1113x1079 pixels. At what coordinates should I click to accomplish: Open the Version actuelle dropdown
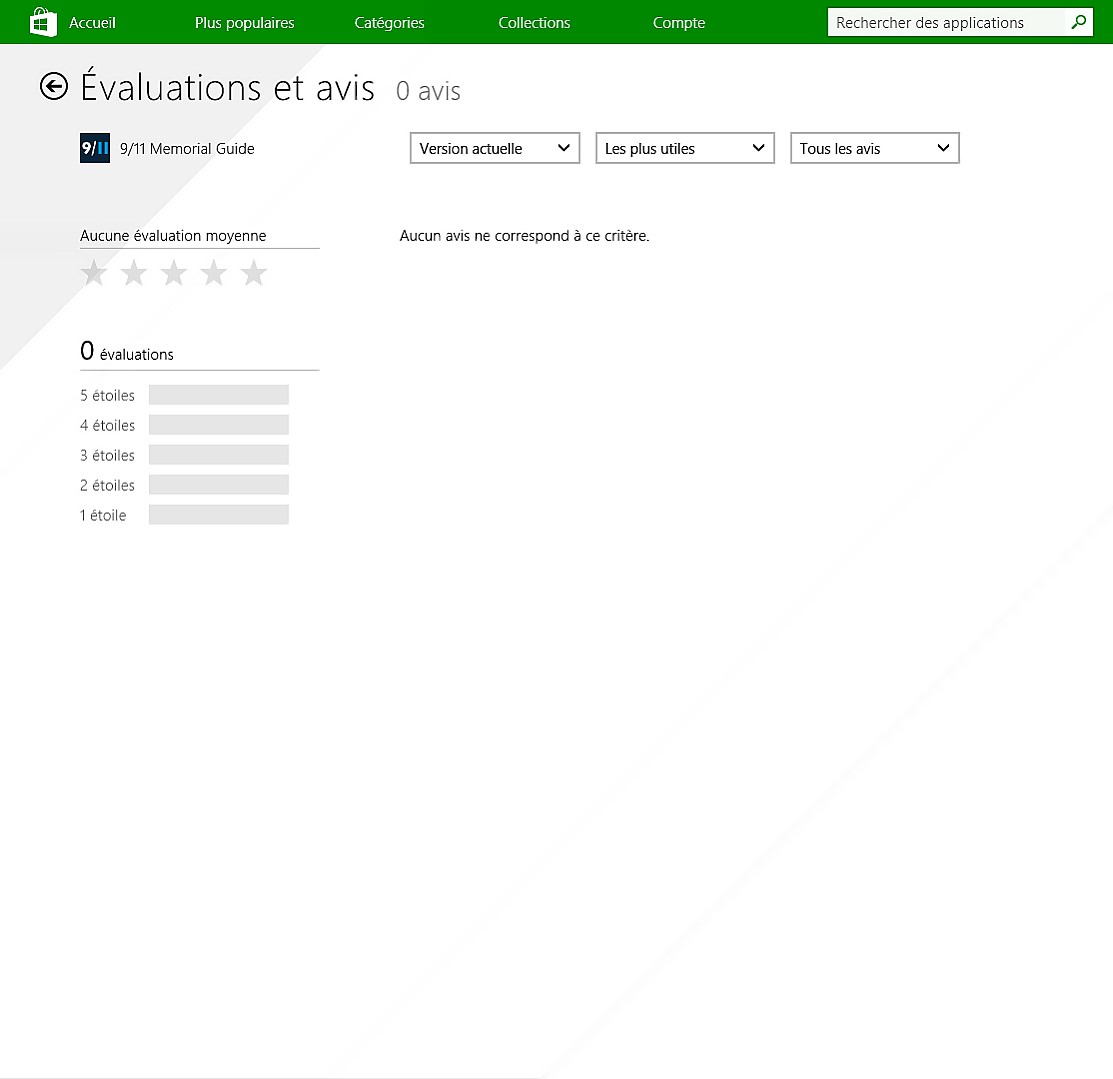pyautogui.click(x=495, y=148)
